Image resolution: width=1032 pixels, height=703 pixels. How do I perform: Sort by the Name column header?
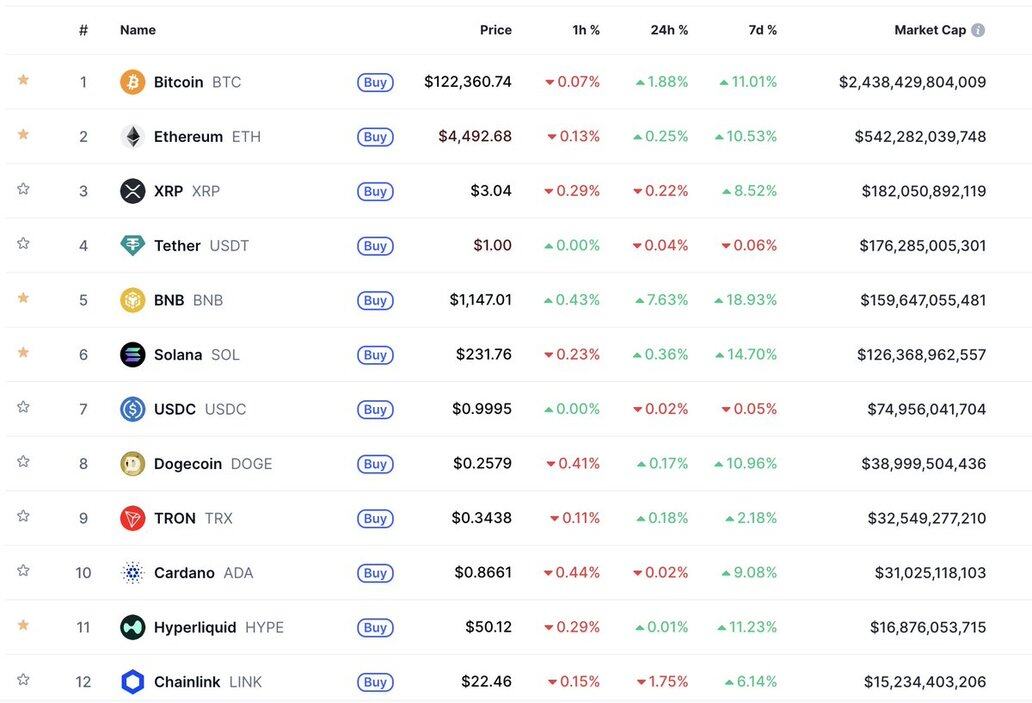[x=138, y=30]
